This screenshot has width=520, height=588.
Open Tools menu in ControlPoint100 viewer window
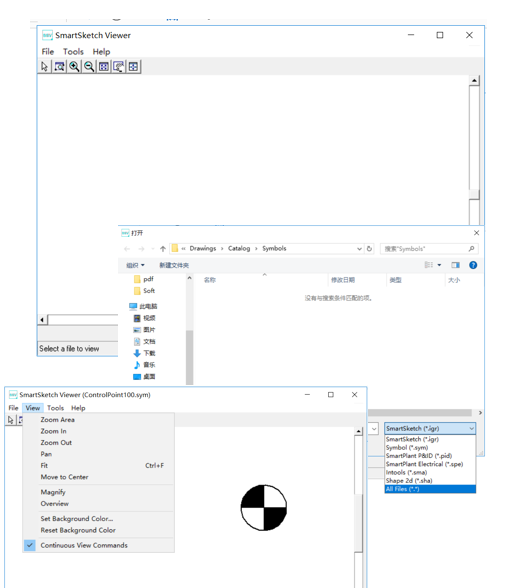pos(55,408)
